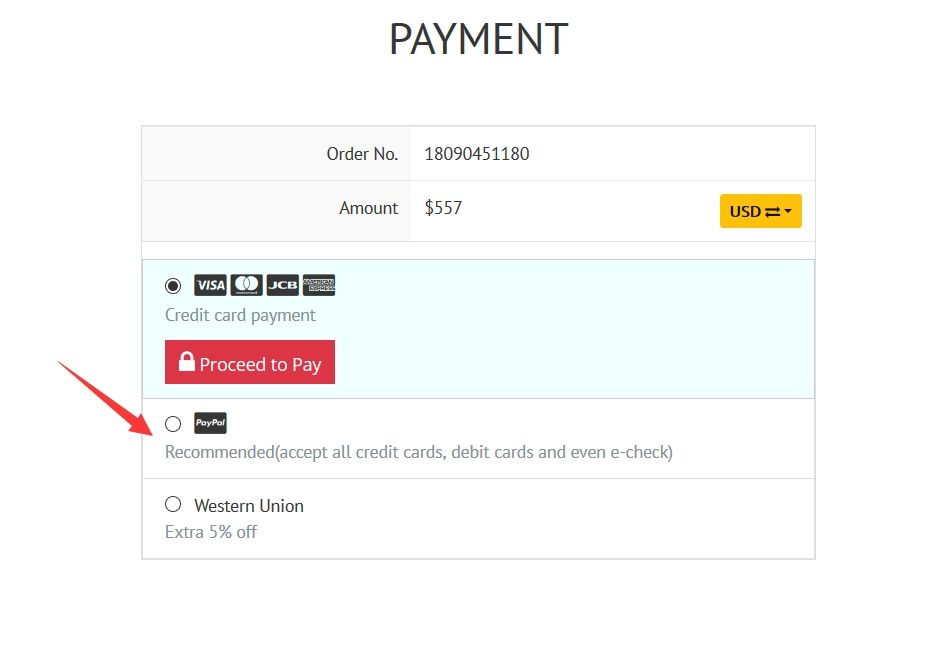Click the $557 amount value
This screenshot has height=646, width=933.
pyautogui.click(x=443, y=208)
